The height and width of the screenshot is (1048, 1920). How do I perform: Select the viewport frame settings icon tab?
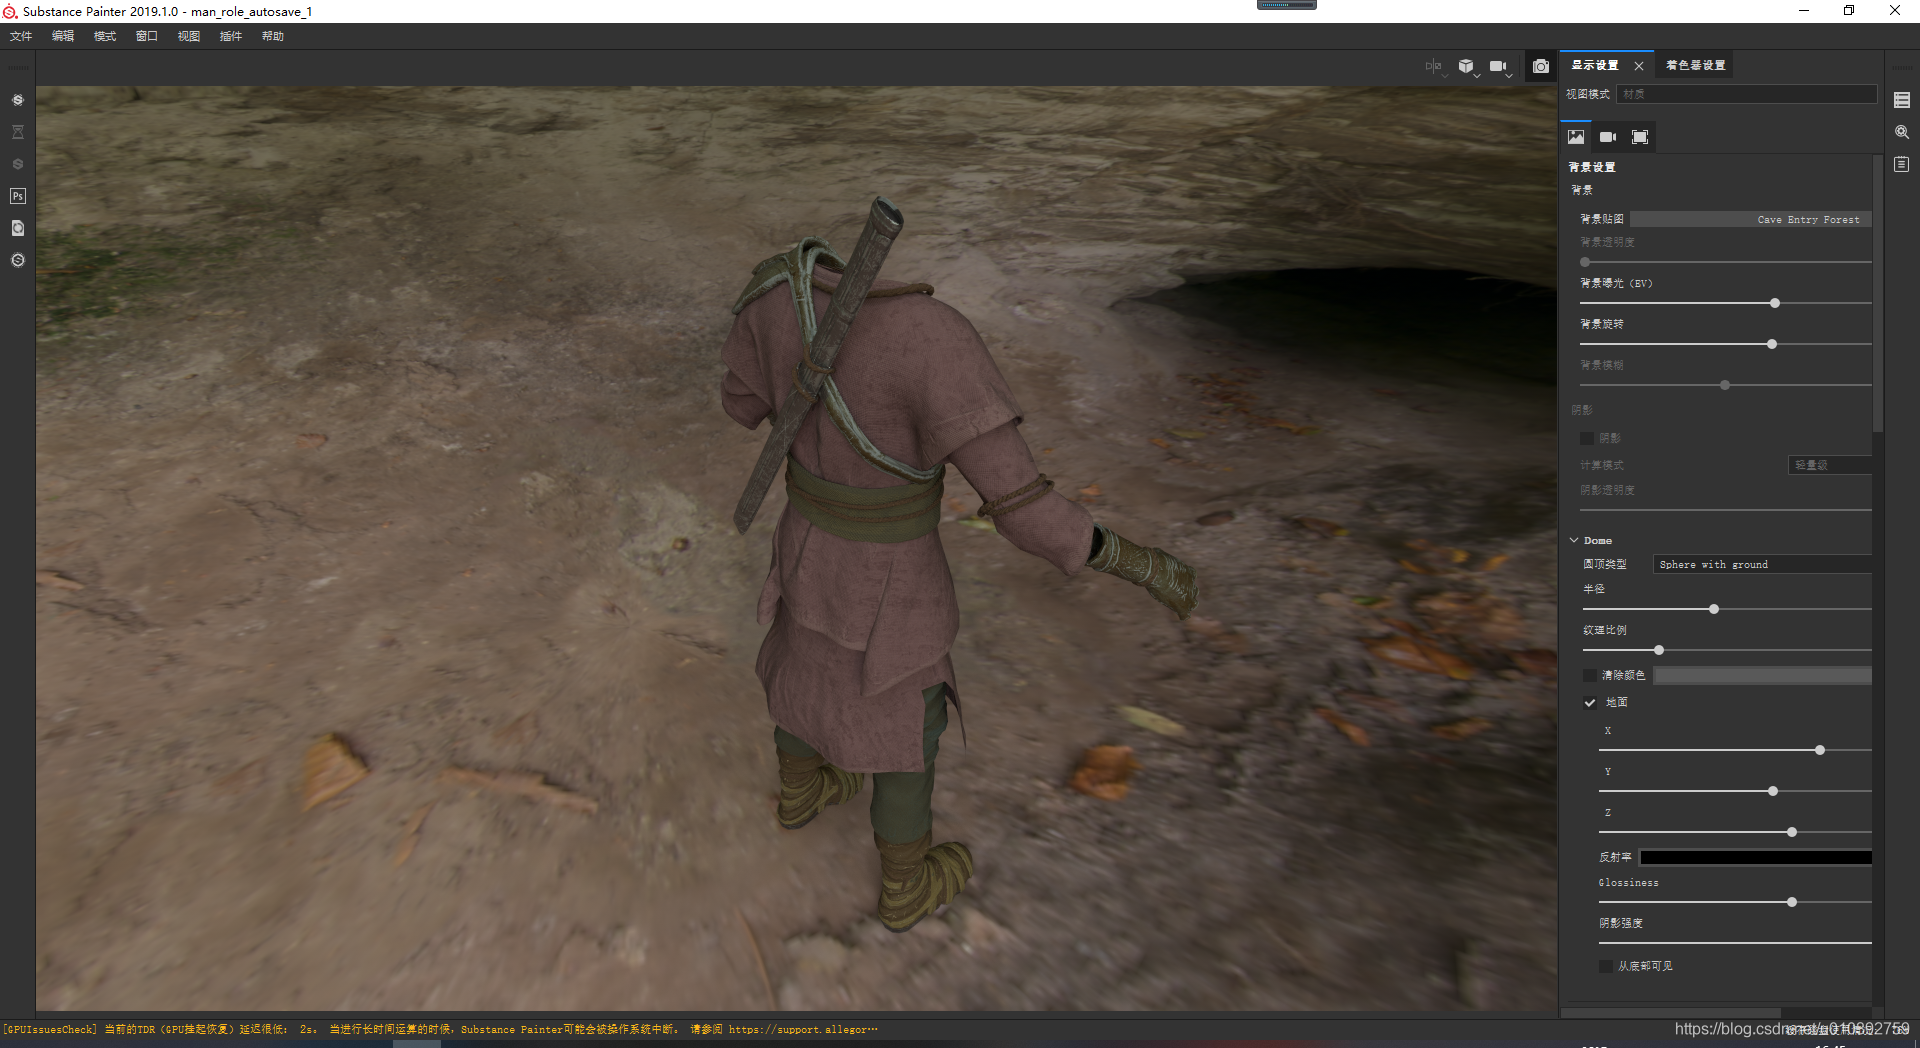tap(1640, 137)
